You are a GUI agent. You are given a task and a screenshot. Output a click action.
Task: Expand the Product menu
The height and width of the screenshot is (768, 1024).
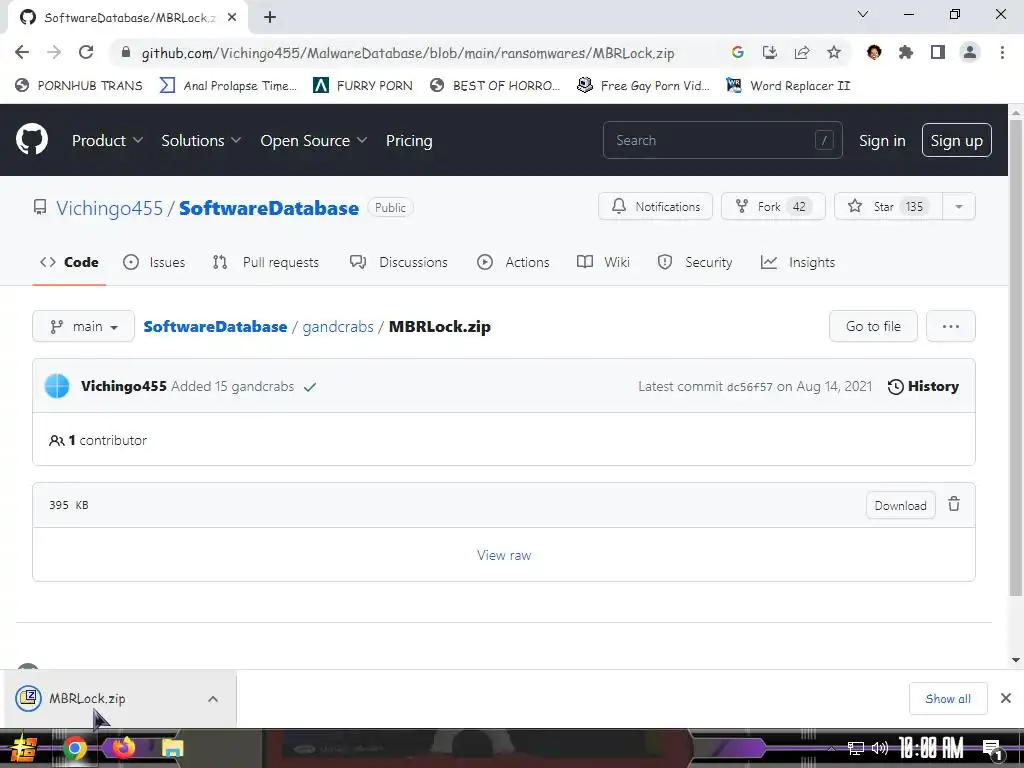(107, 140)
